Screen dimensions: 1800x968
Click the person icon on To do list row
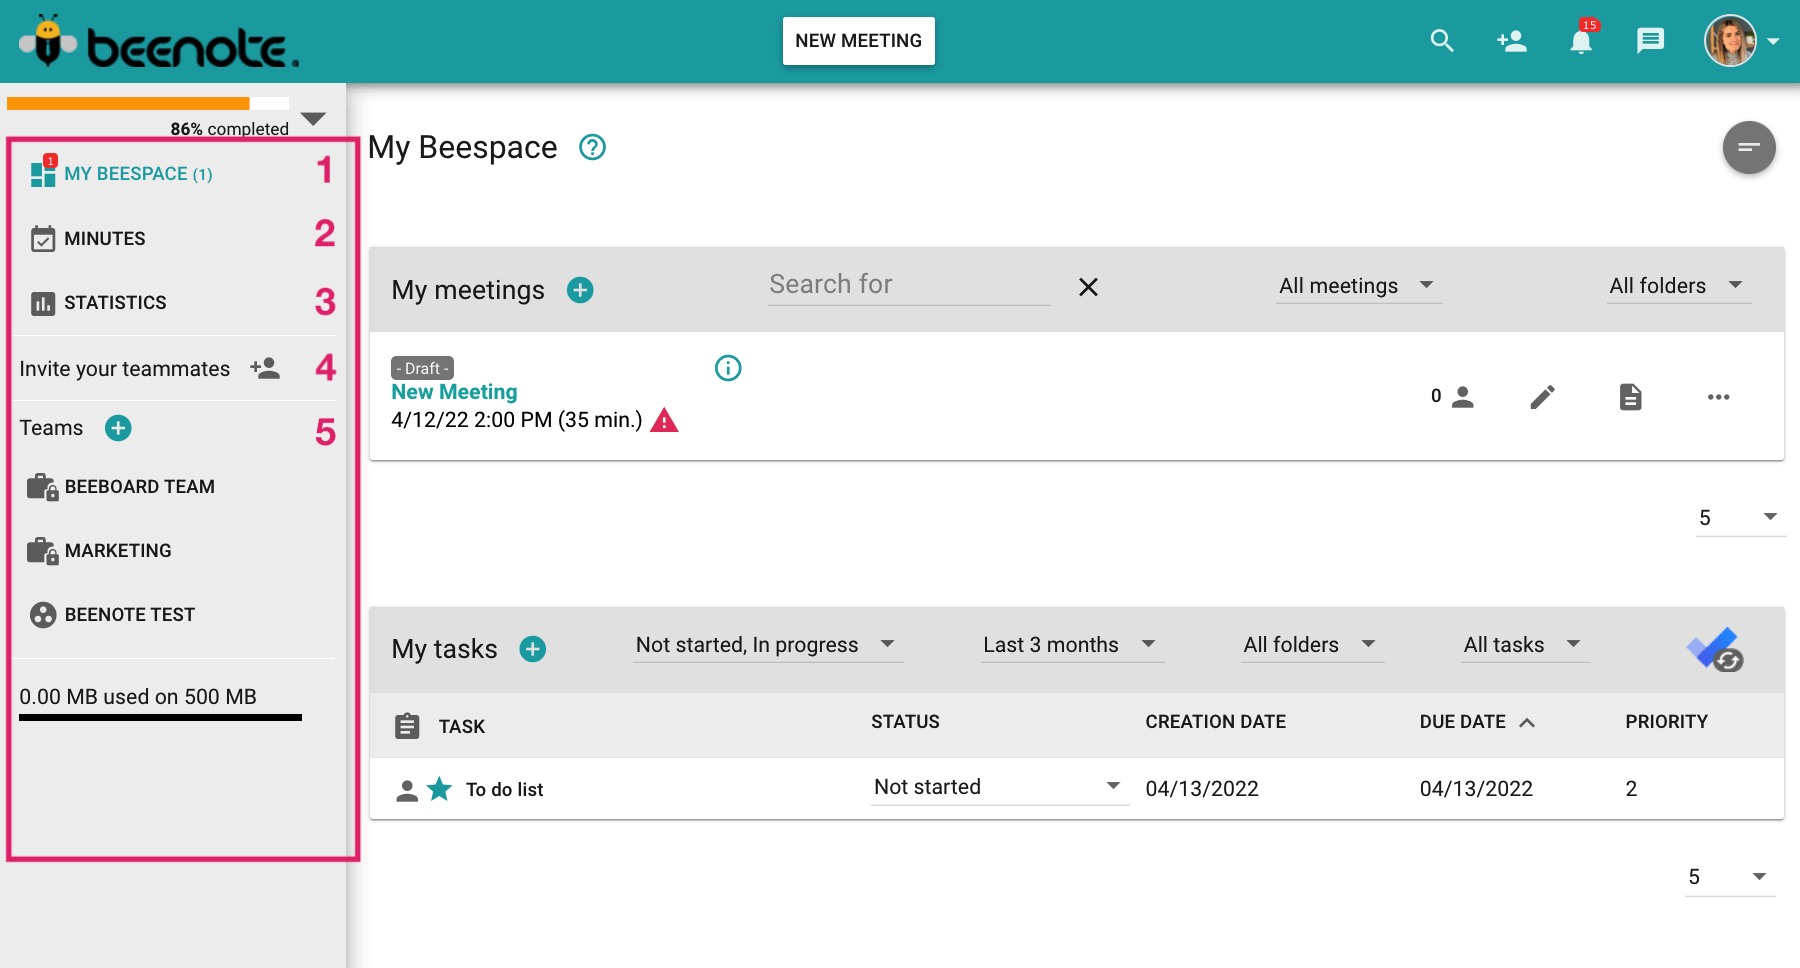coord(407,791)
